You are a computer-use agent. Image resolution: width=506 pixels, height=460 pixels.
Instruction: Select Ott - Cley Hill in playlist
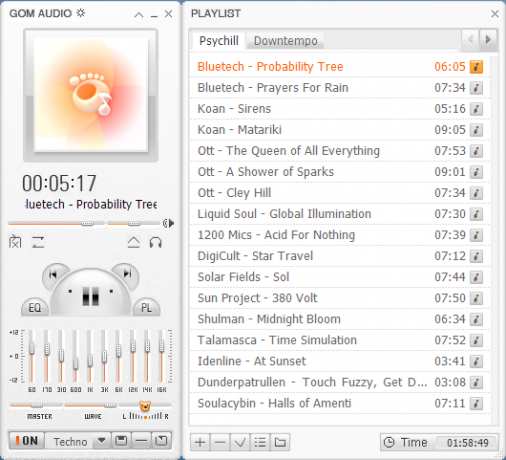(340, 193)
